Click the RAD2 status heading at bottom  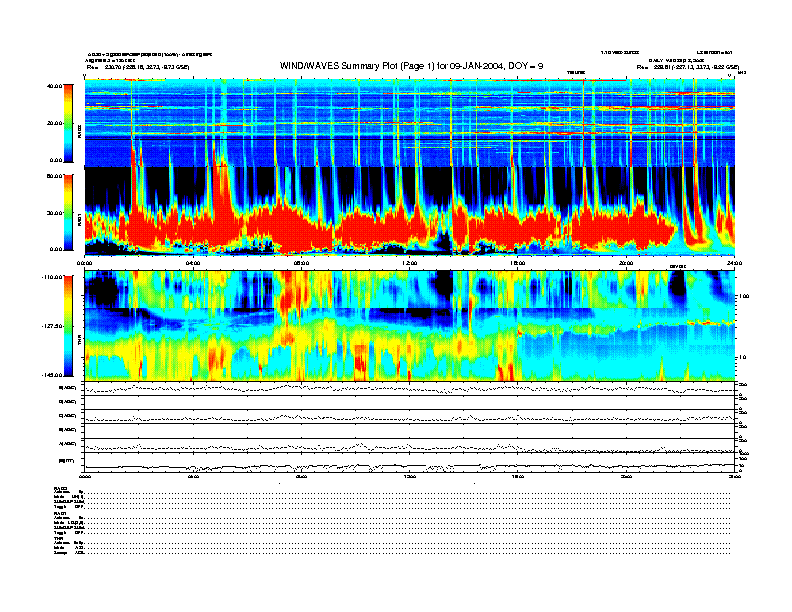(x=61, y=489)
